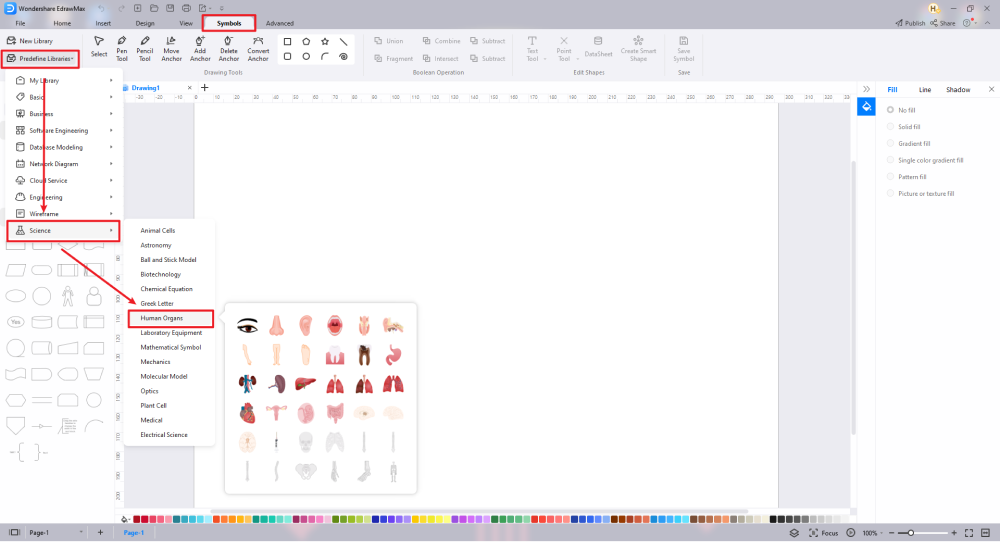This screenshot has width=1000, height=542.
Task: Collapse the right panel with double chevron
Action: point(866,89)
